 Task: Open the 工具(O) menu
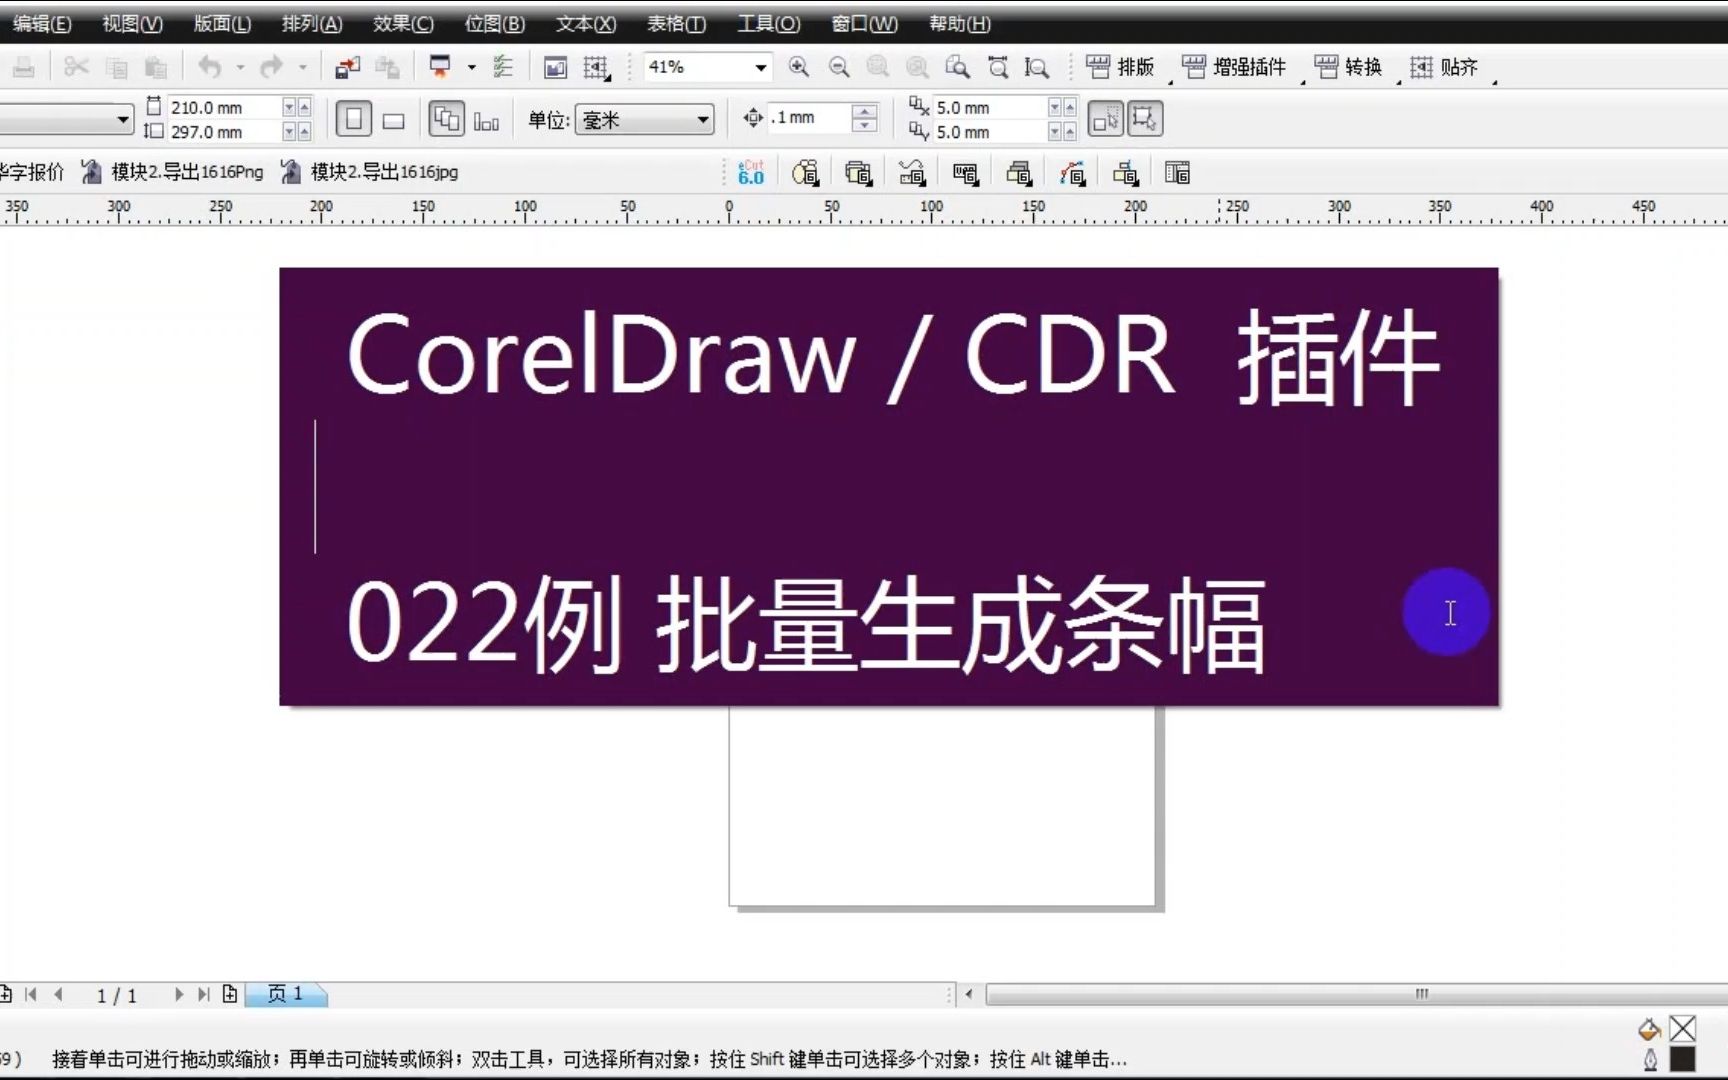click(768, 23)
